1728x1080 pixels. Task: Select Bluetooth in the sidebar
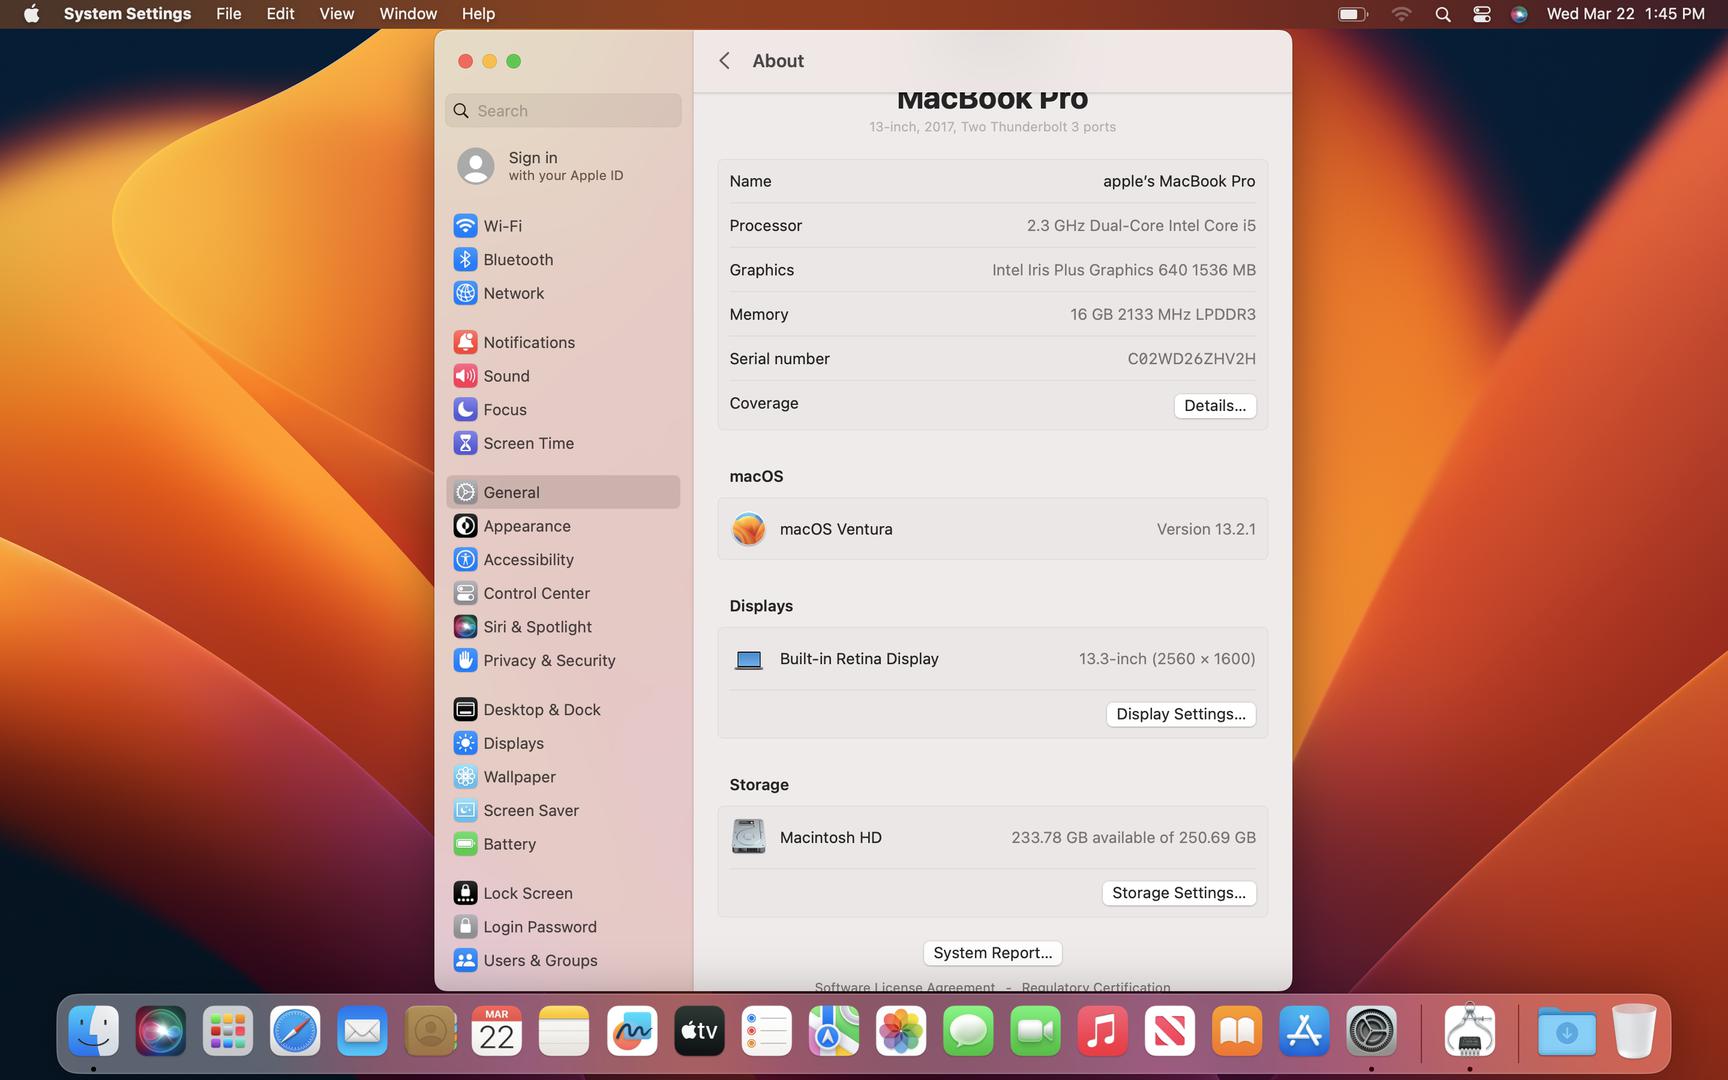click(517, 260)
